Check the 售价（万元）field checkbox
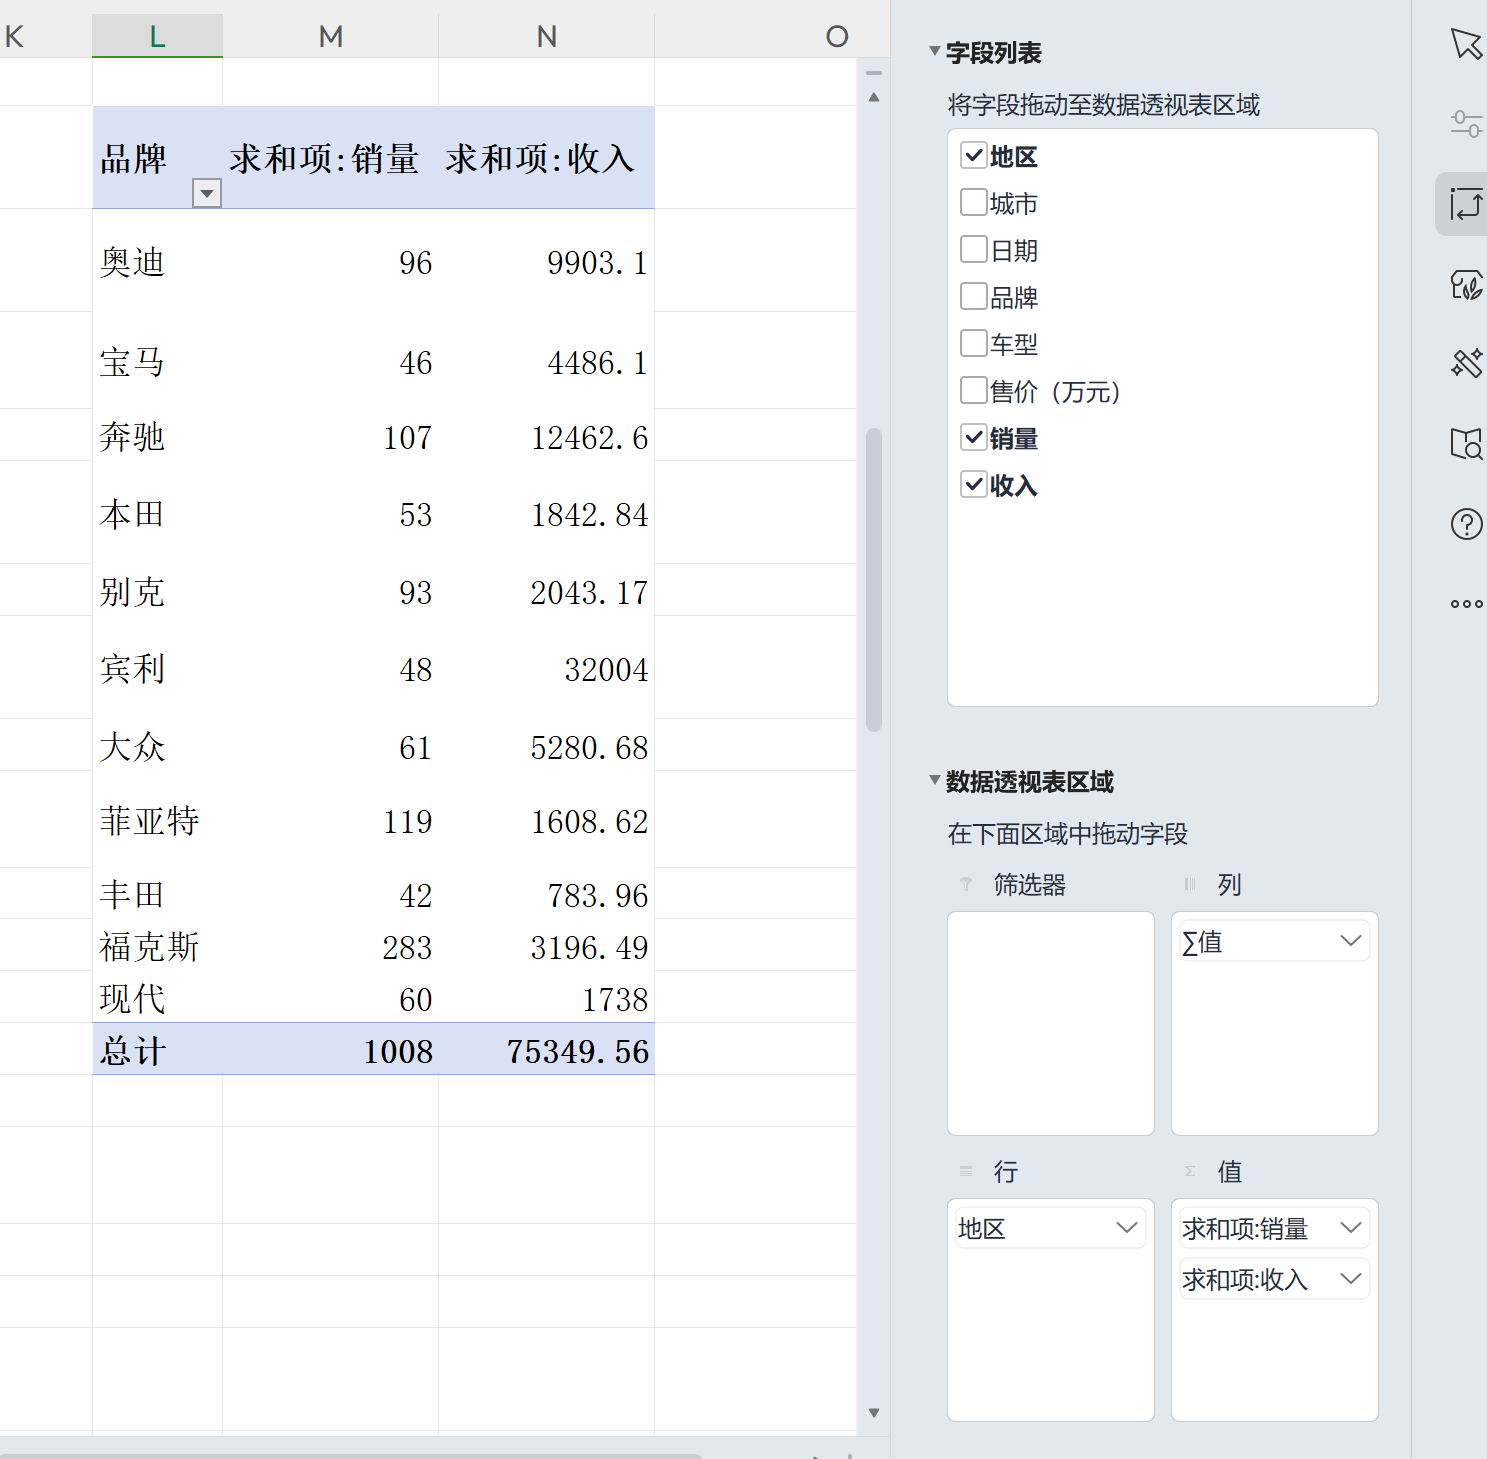1487x1459 pixels. (x=974, y=390)
